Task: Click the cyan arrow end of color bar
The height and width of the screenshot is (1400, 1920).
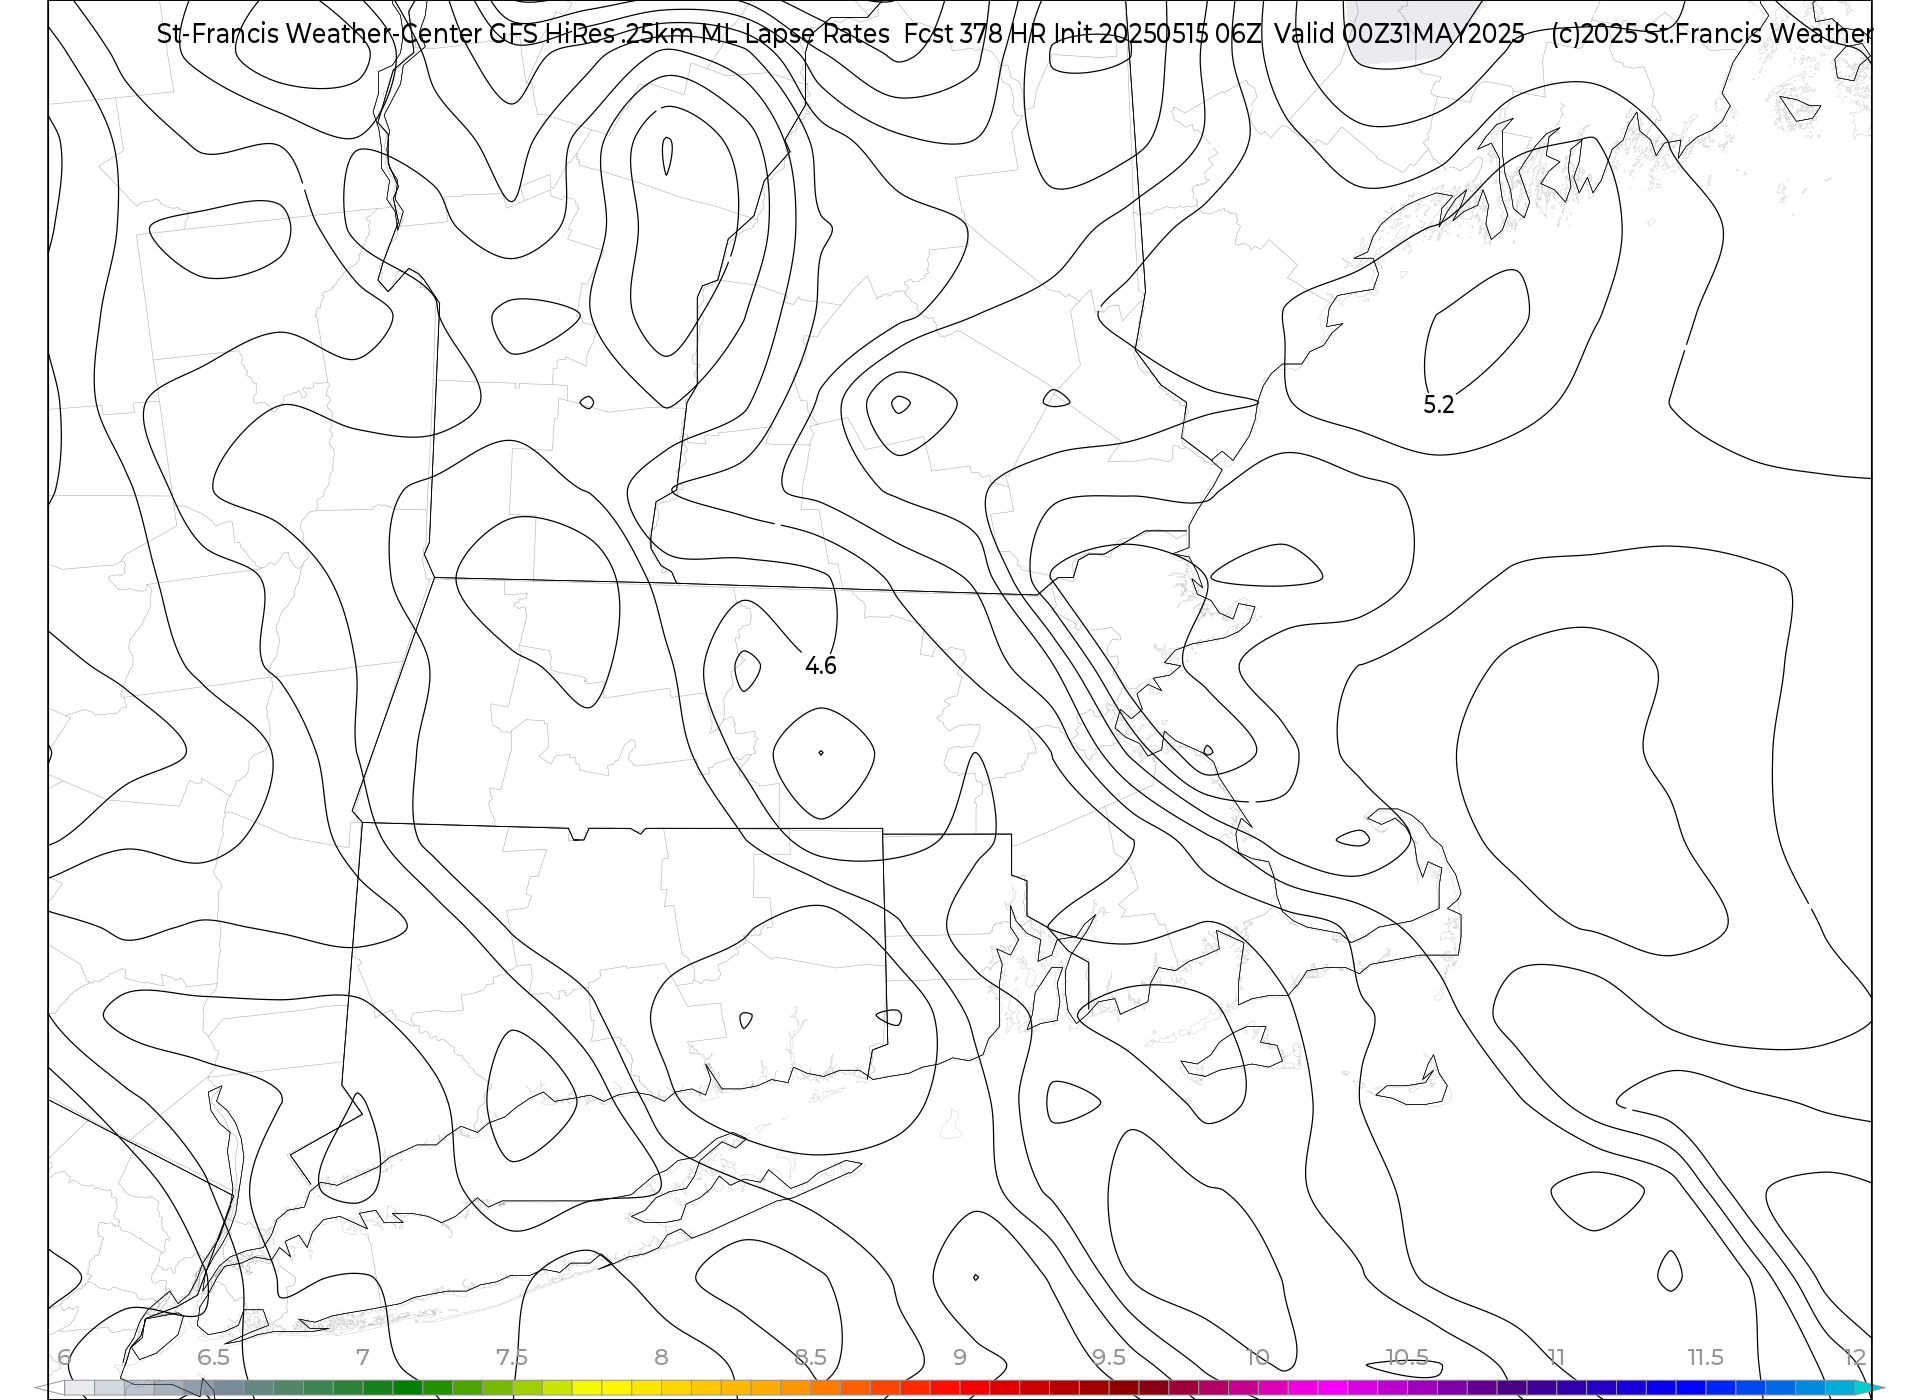Action: [x=1868, y=1388]
